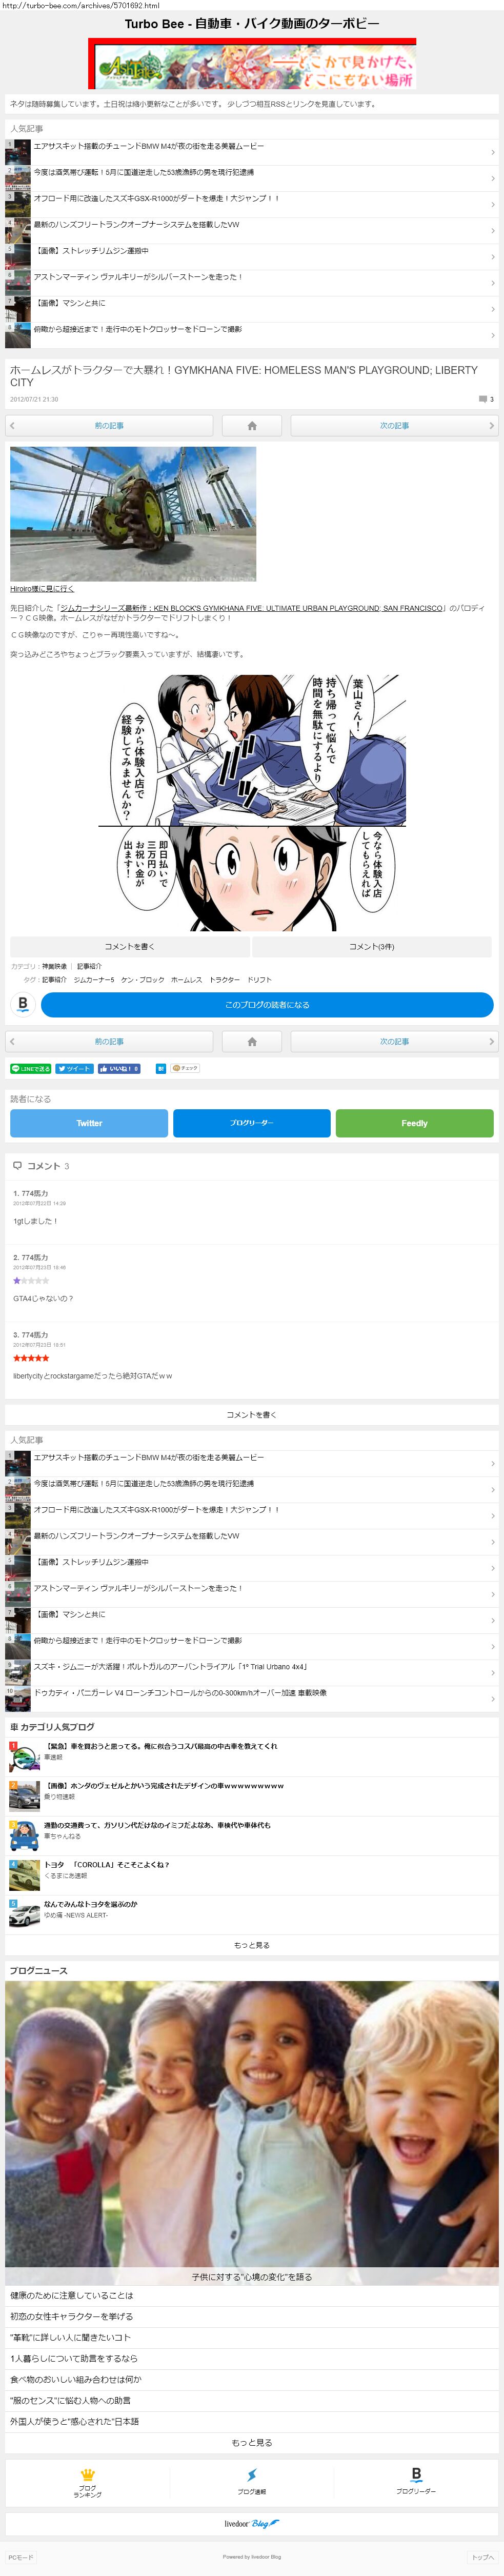Click the green Feedly button
Screen dimensions: 504x2576
(x=414, y=1123)
